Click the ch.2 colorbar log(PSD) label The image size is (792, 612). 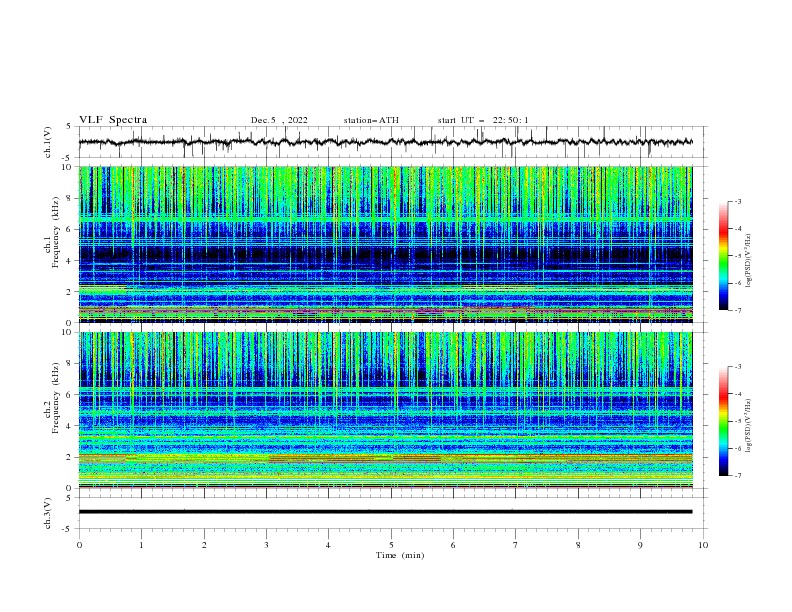pos(749,425)
